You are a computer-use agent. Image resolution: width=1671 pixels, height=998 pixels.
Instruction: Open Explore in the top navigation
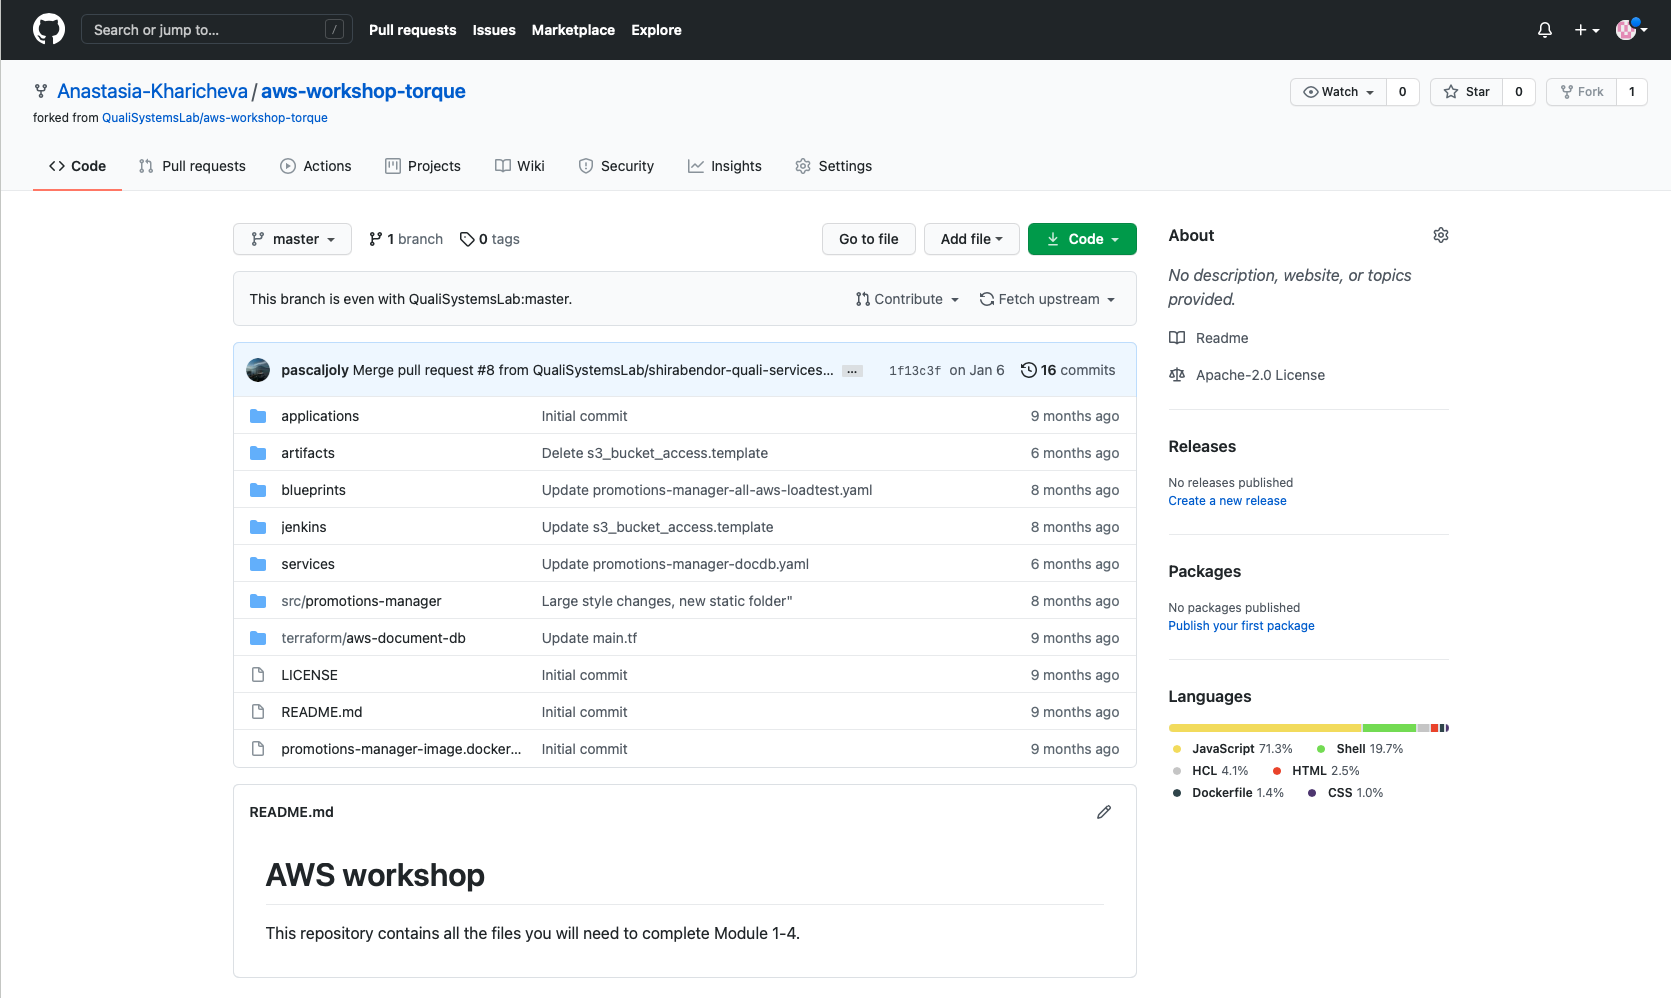656,30
